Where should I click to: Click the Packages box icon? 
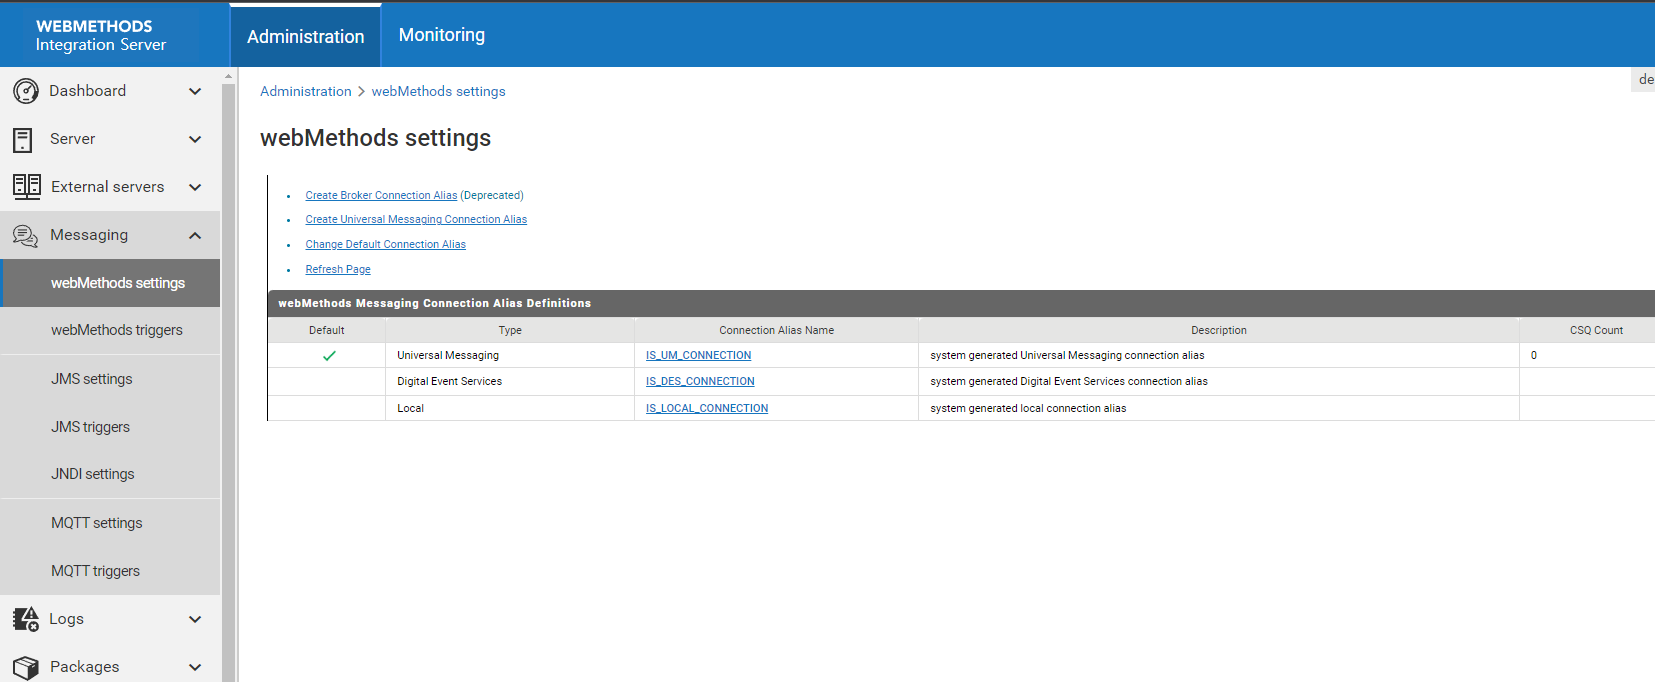coord(26,667)
